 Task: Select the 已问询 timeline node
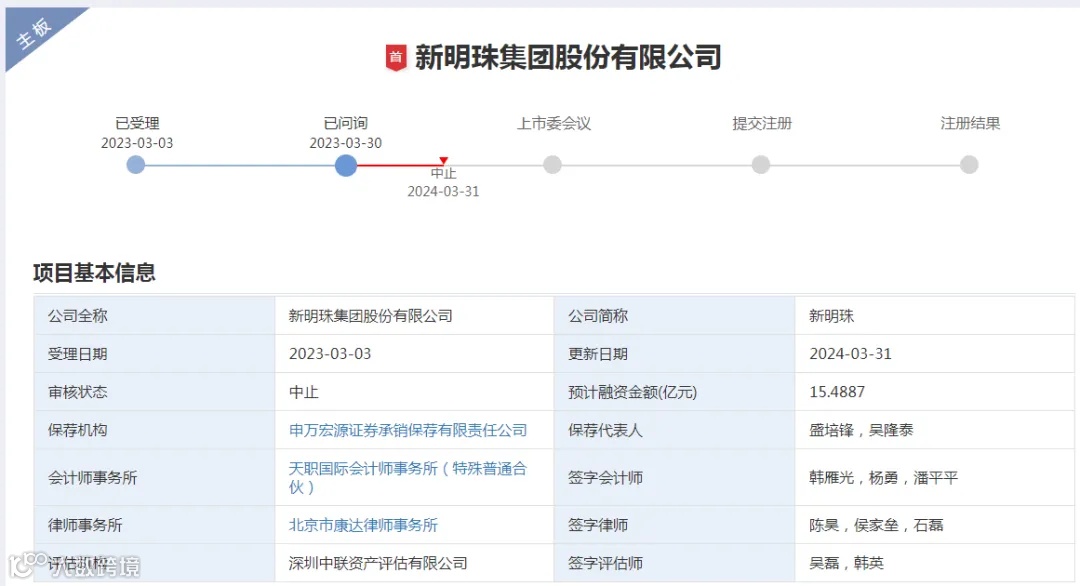pos(346,165)
